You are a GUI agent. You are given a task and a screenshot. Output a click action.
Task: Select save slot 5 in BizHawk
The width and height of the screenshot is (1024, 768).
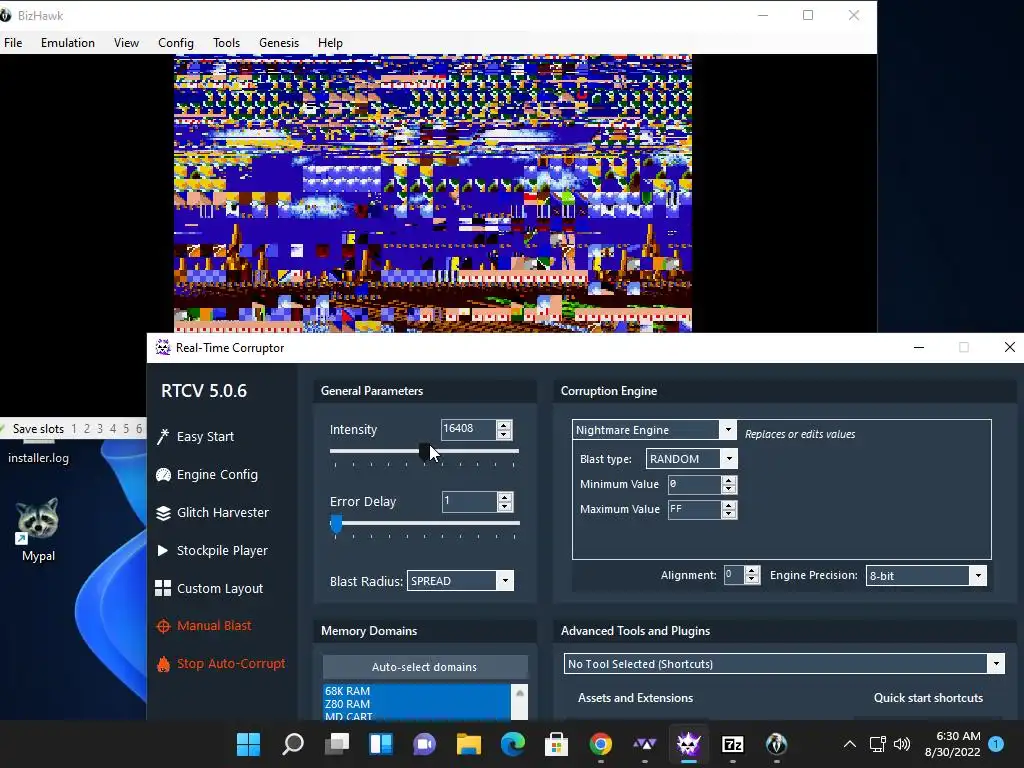click(126, 429)
